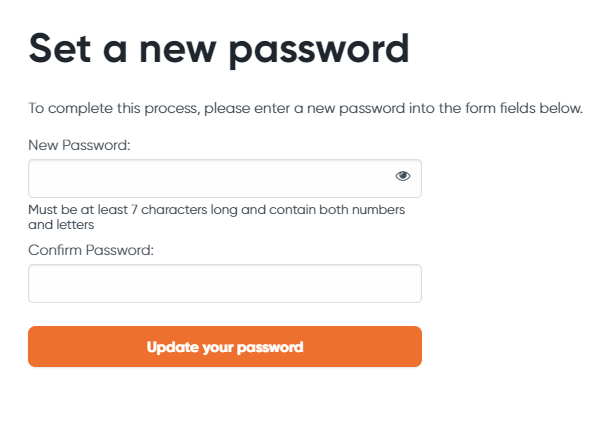Click the "Confirm Password:" label
This screenshot has width=609, height=446.
pos(91,250)
